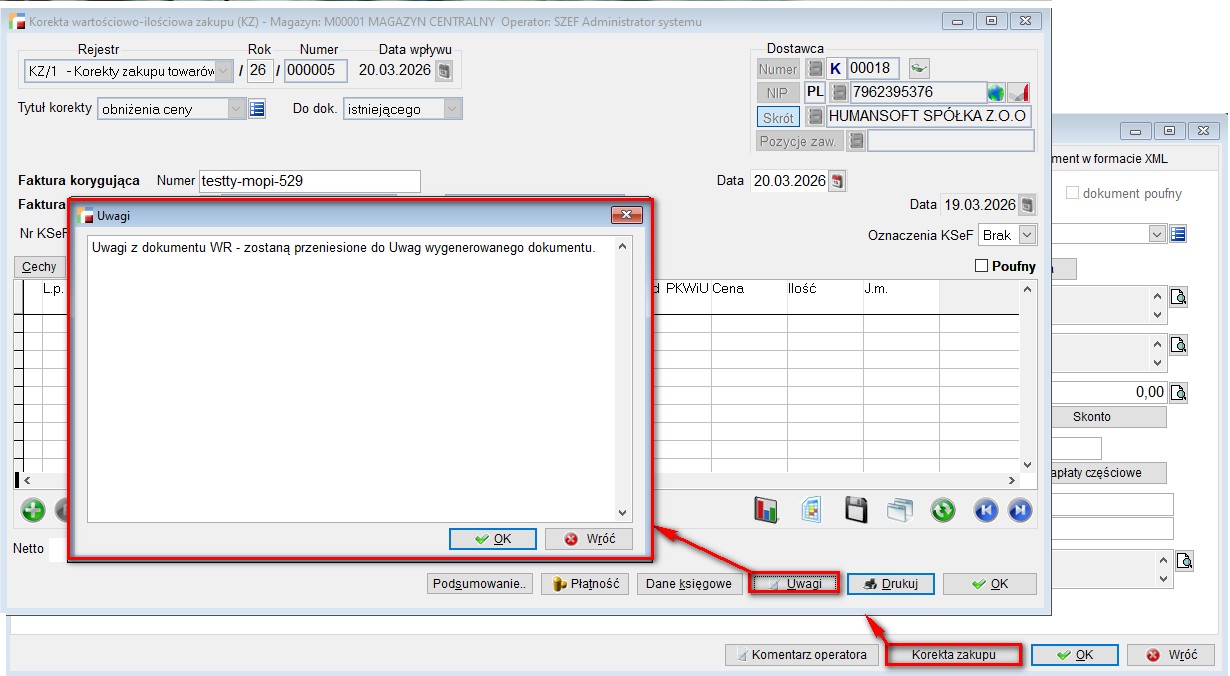Open the Oznaczenia KSeF dropdown
Screen dimensions: 1230x676
1027,235
